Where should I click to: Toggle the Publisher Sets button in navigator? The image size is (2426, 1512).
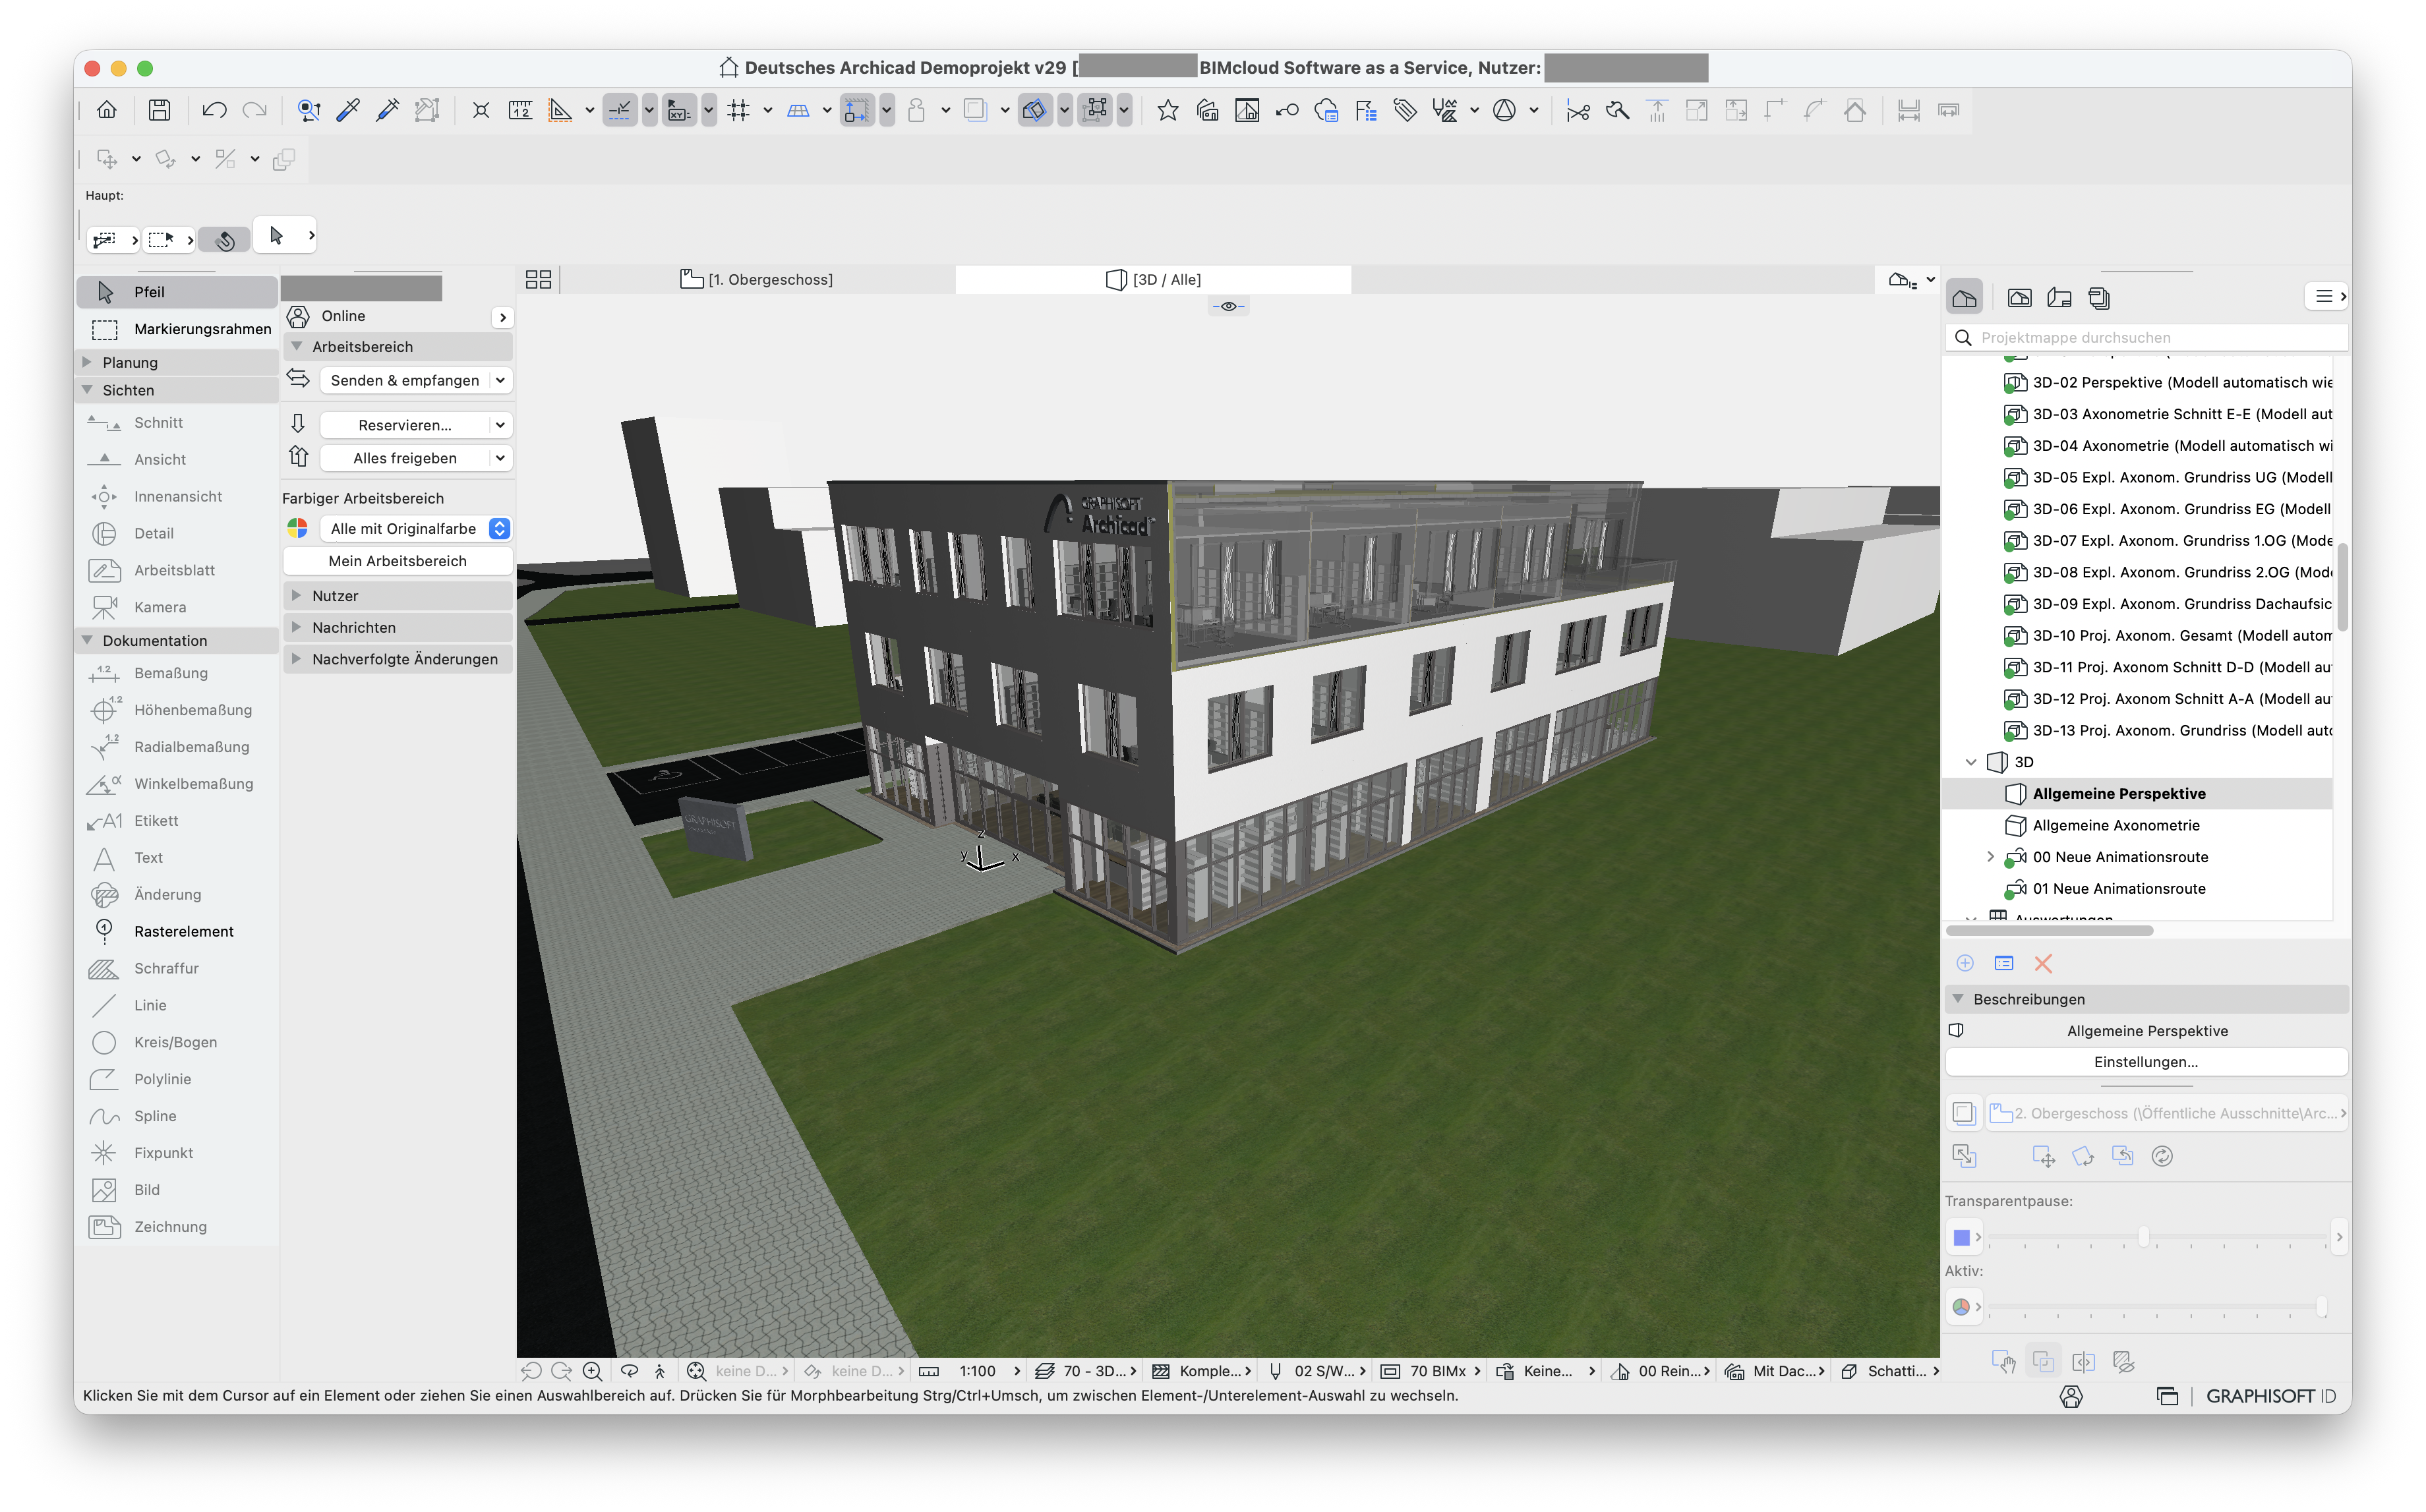2099,298
